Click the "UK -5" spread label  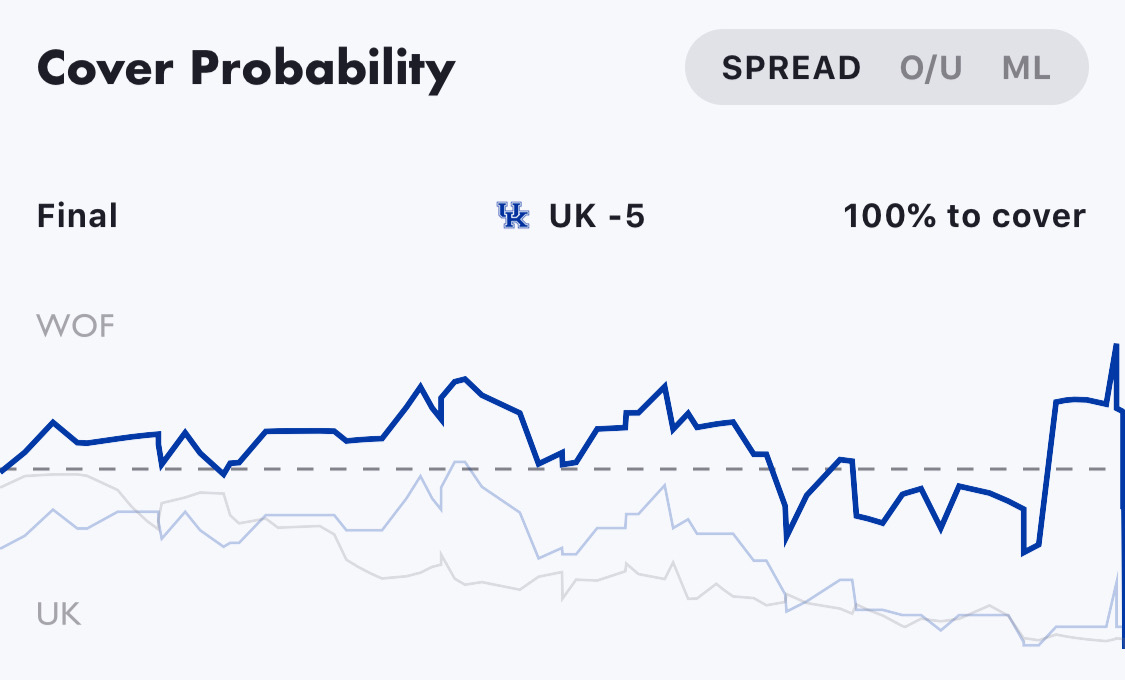click(597, 216)
